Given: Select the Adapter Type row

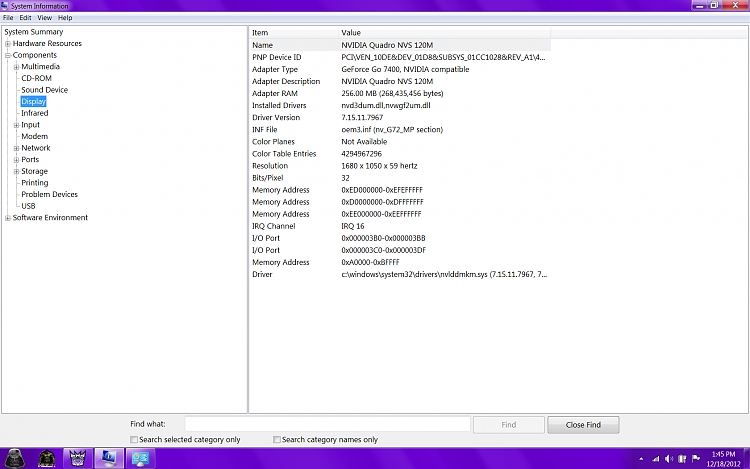Looking at the screenshot, I should [400, 69].
